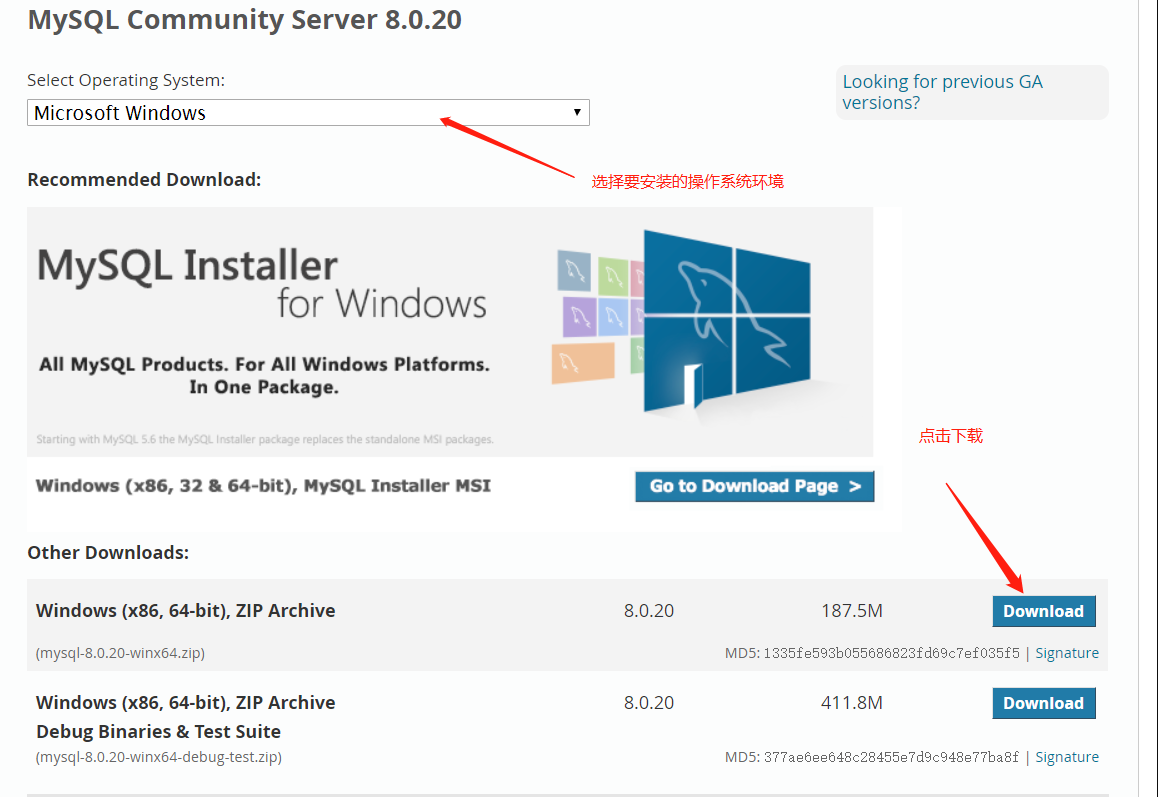Click the 'Debug Binaries & Test Suite' title
This screenshot has height=797, width=1158.
pos(158,731)
